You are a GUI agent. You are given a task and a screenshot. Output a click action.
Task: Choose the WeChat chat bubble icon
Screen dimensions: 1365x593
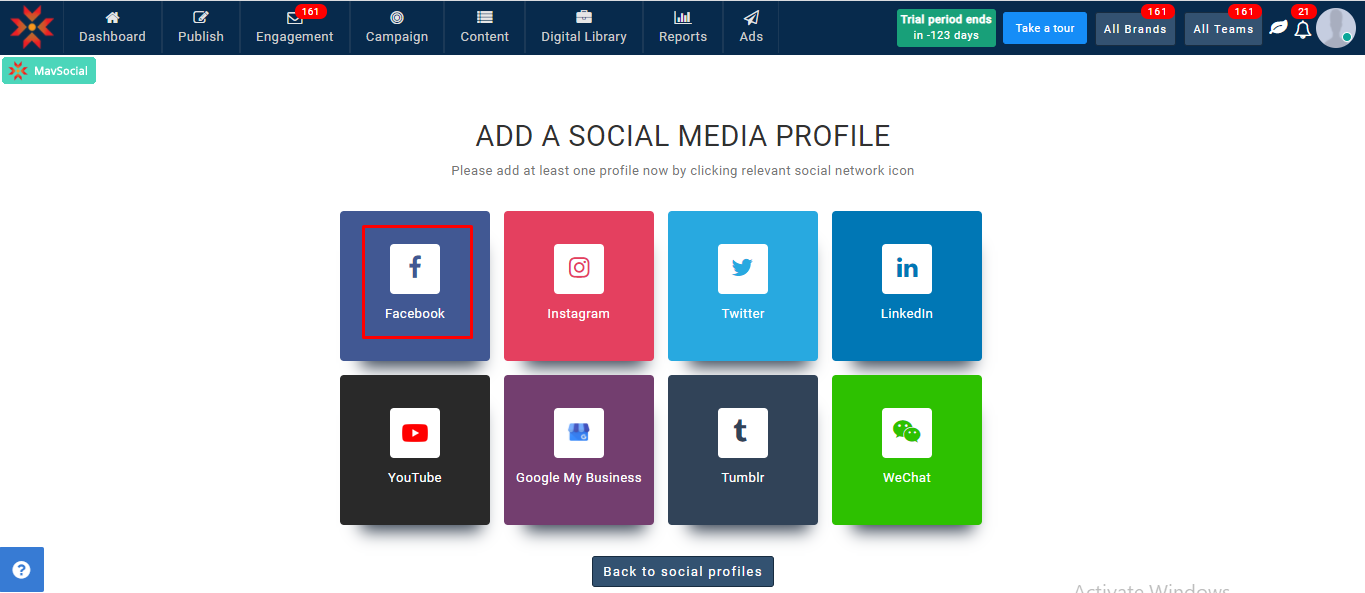[907, 433]
